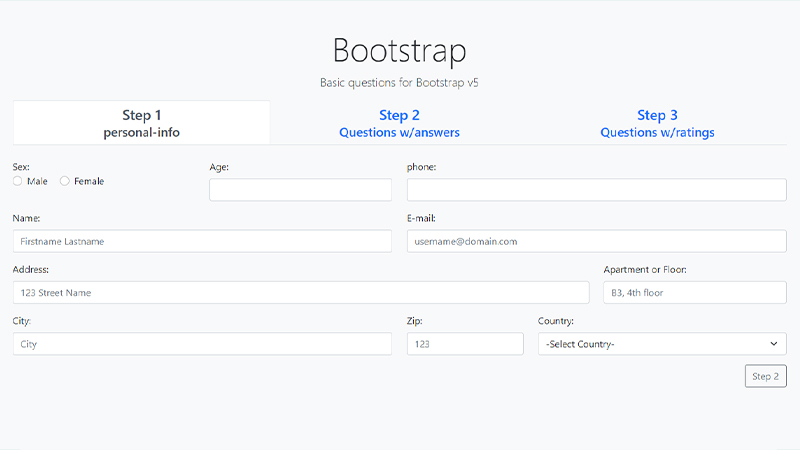Click the 'City:' label
The image size is (800, 450).
pyautogui.click(x=22, y=321)
